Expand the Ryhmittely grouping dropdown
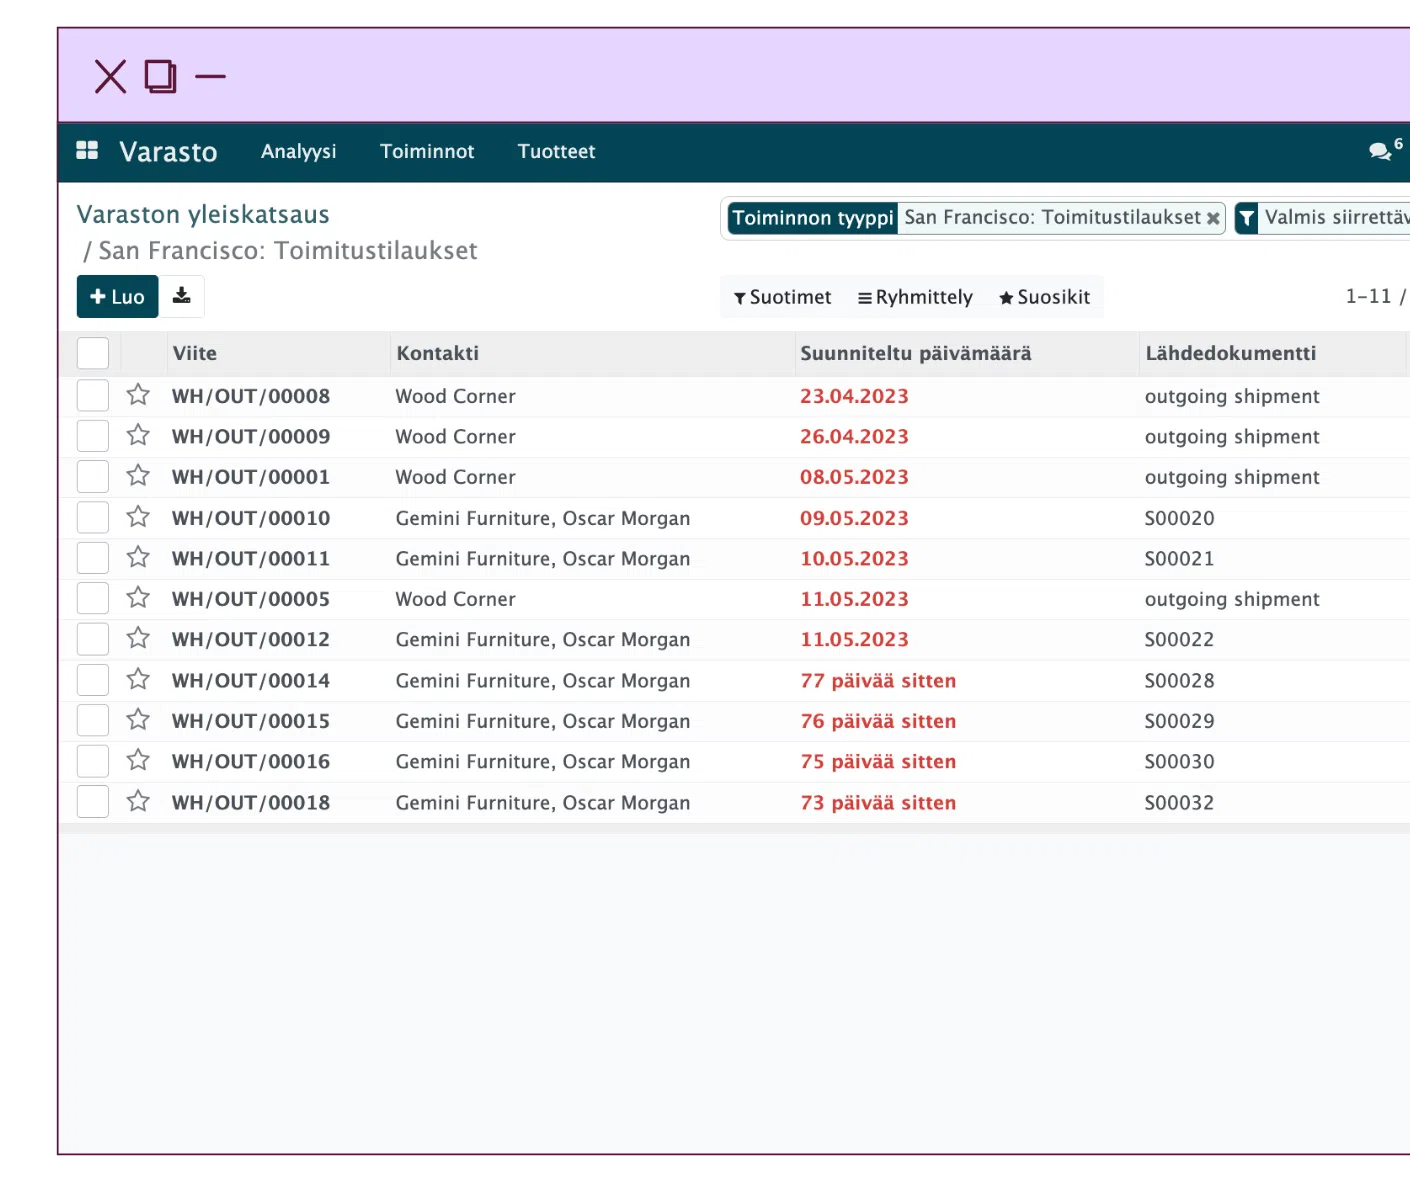 click(x=915, y=297)
